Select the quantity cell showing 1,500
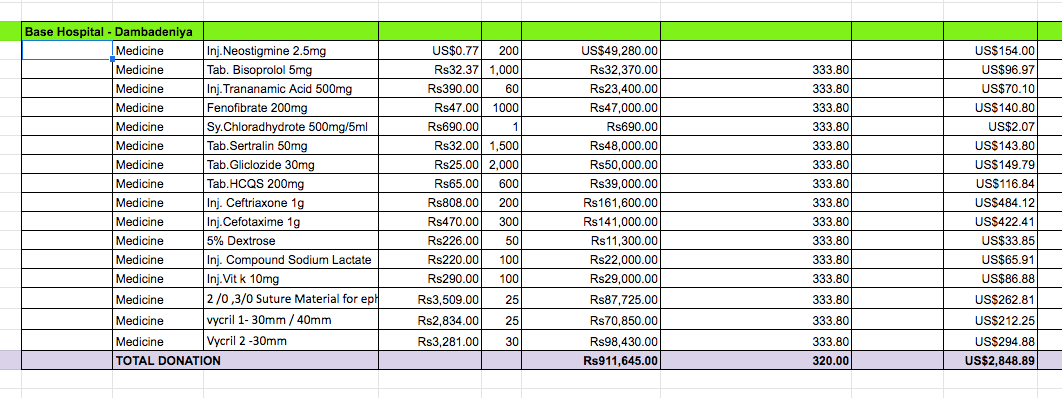1062x398 pixels. (502, 145)
